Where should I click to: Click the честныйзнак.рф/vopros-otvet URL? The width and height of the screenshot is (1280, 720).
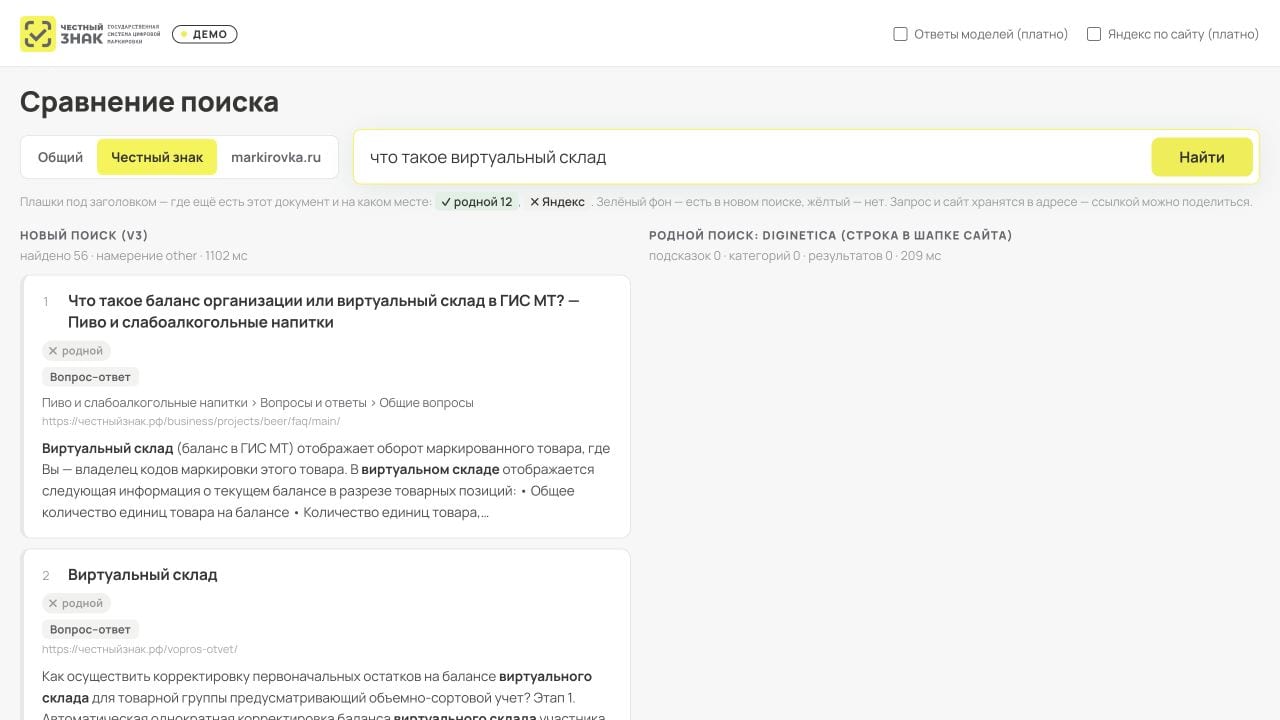click(140, 649)
